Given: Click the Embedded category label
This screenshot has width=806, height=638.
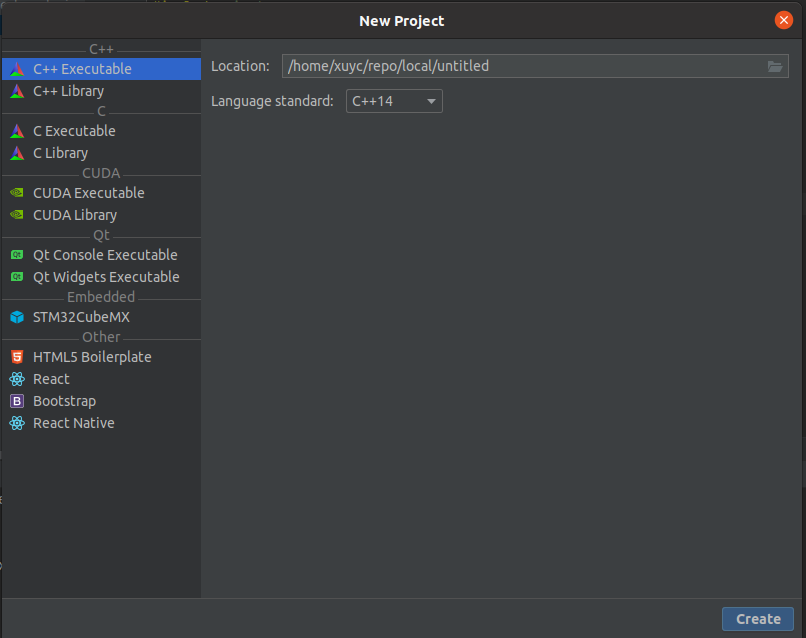Looking at the screenshot, I should coord(101,296).
